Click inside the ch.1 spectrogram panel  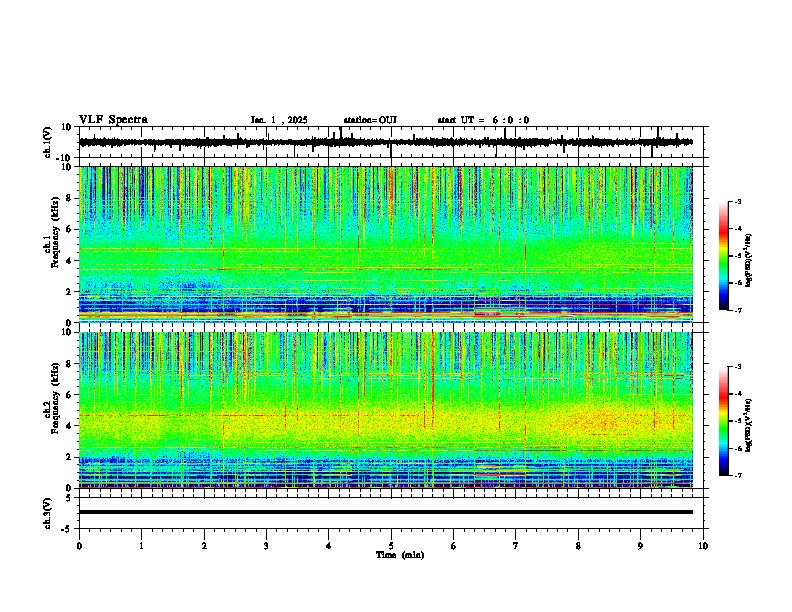pos(386,244)
